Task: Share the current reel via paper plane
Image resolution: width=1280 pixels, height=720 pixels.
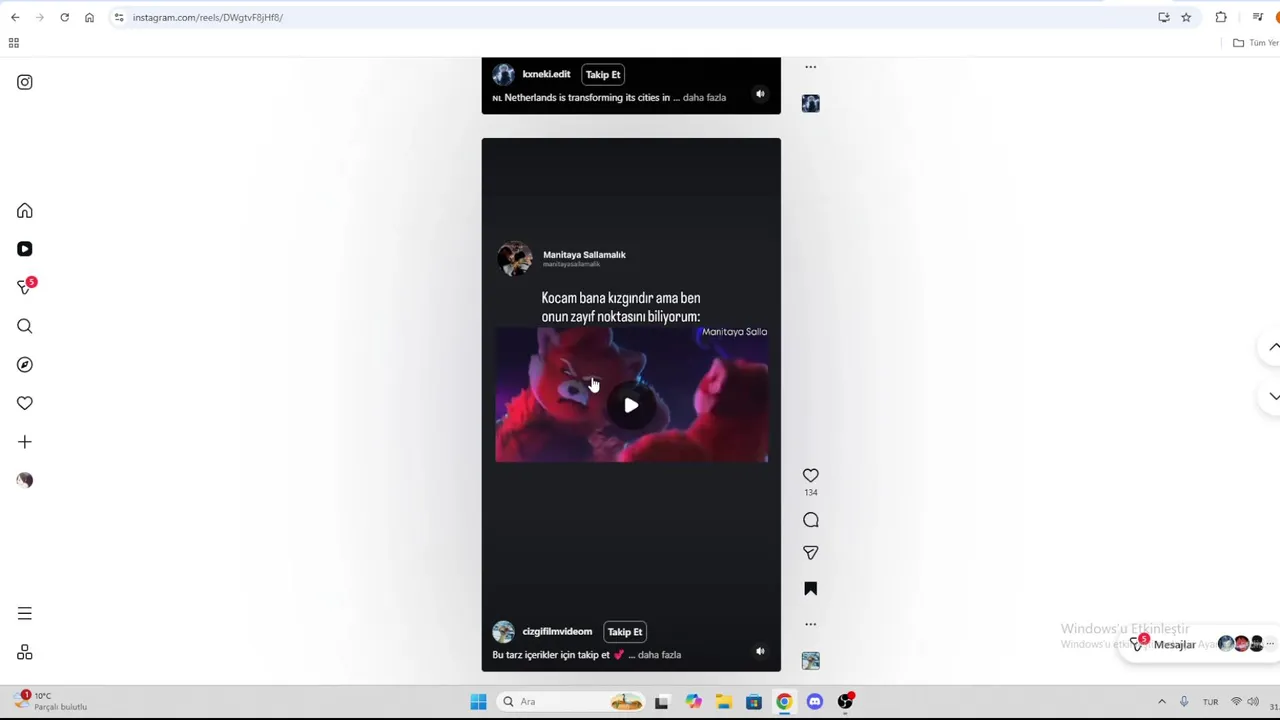Action: pyautogui.click(x=811, y=553)
